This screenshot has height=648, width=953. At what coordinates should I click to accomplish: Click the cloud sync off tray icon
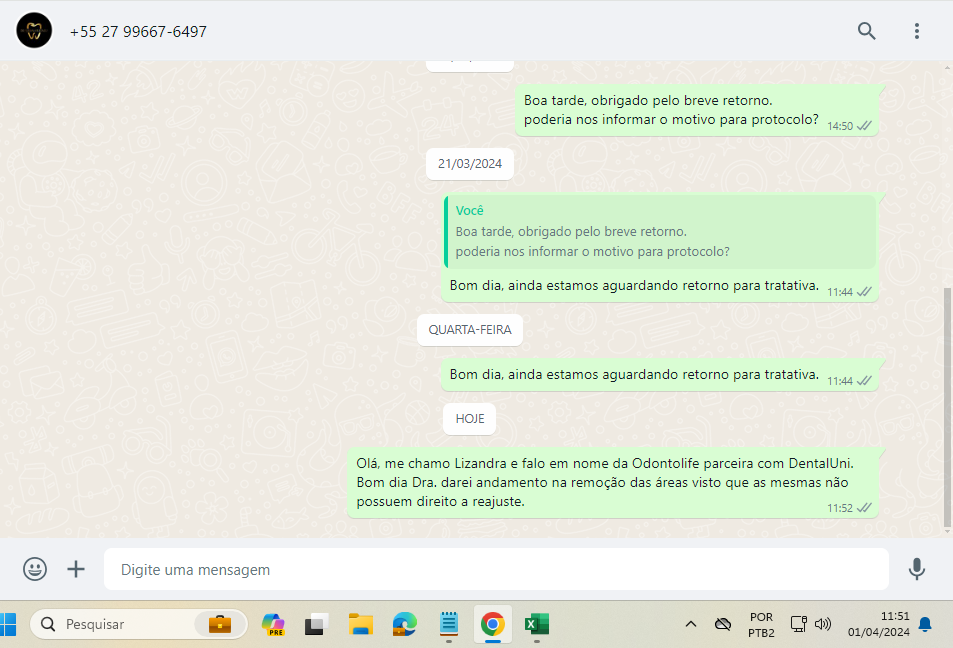[x=723, y=624]
